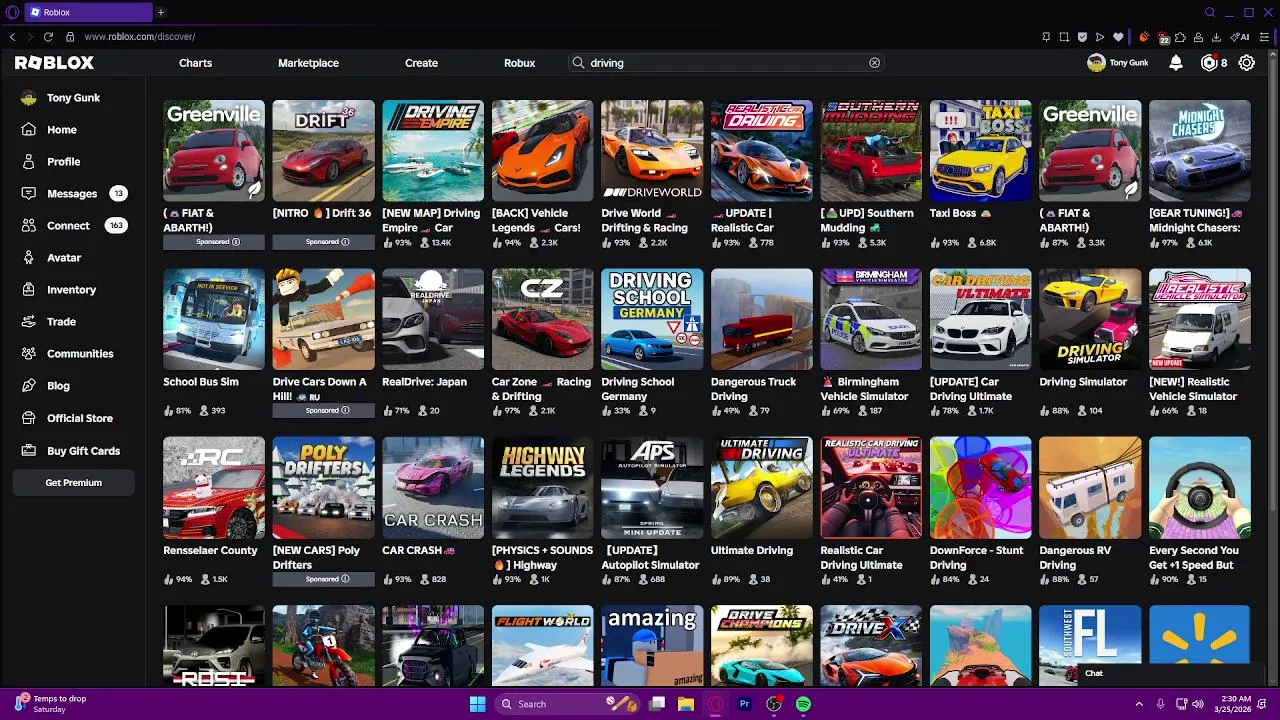Open the Highway Legends thumbnail
The image size is (1280, 720).
(x=542, y=488)
